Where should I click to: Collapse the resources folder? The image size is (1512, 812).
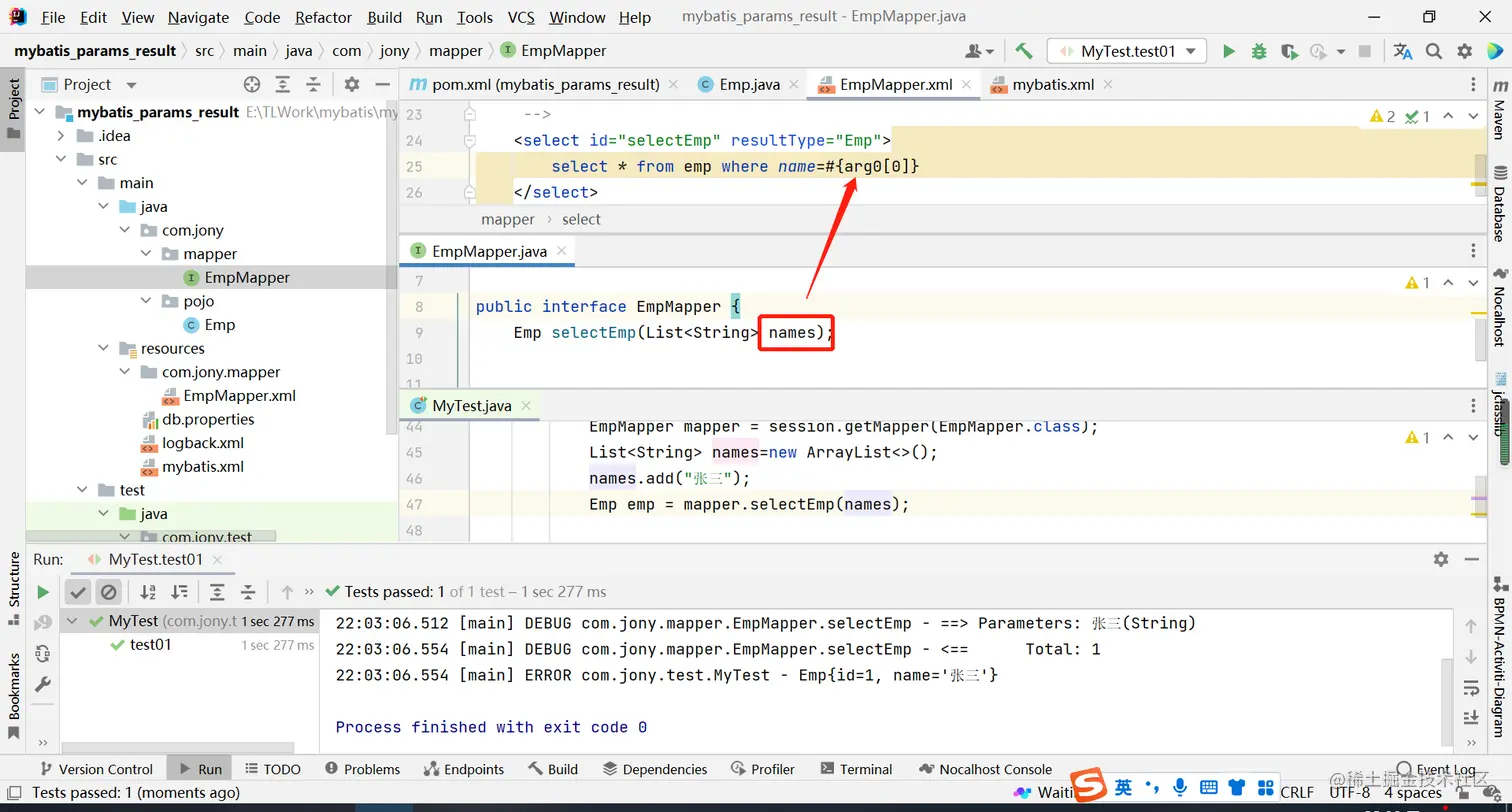click(104, 349)
